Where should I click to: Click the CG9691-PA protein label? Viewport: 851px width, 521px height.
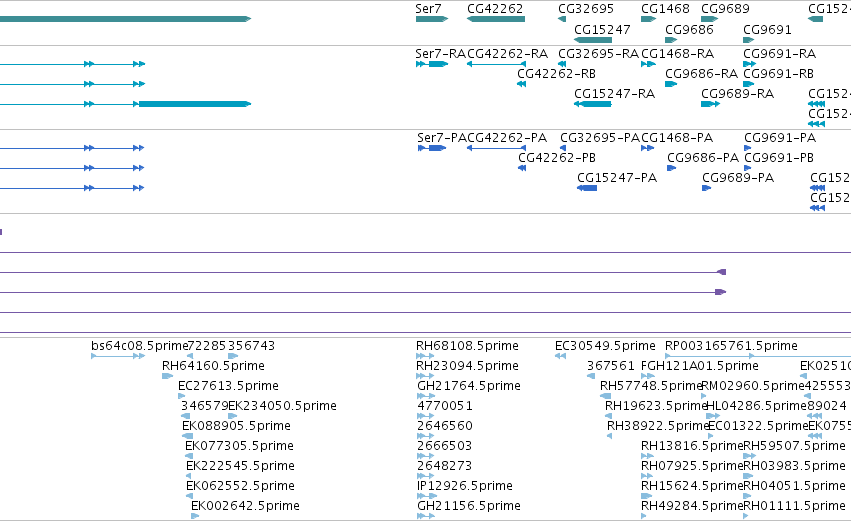780,138
